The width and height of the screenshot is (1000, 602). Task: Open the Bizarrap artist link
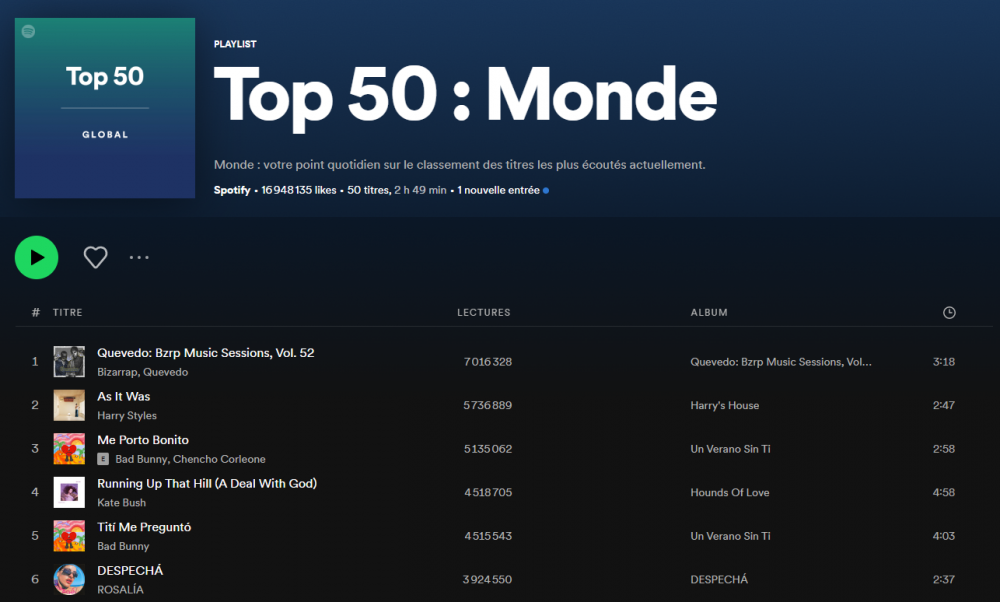coord(117,372)
